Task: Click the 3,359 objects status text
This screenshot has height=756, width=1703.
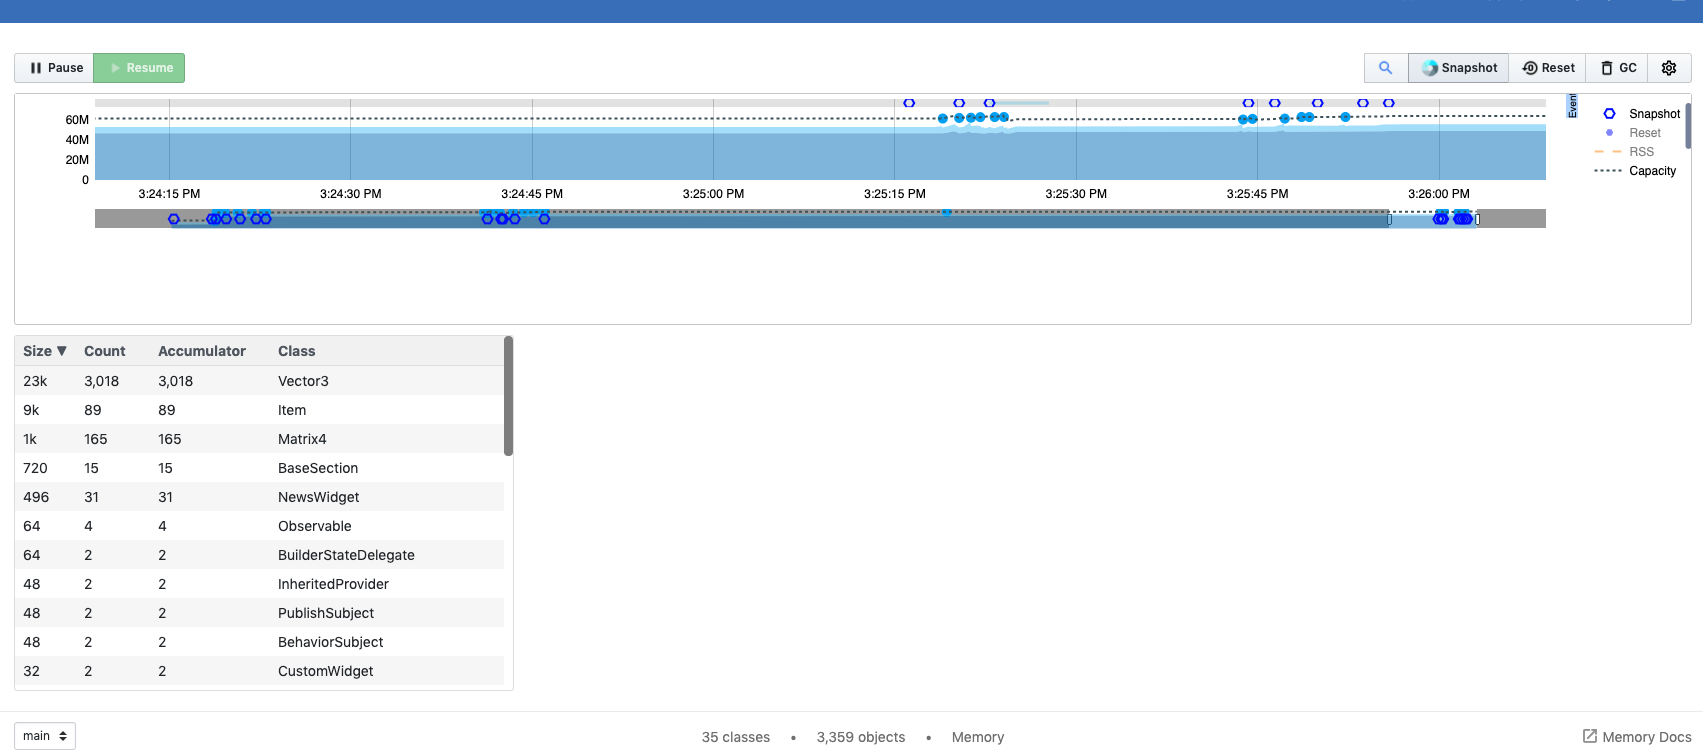Action: [861, 737]
